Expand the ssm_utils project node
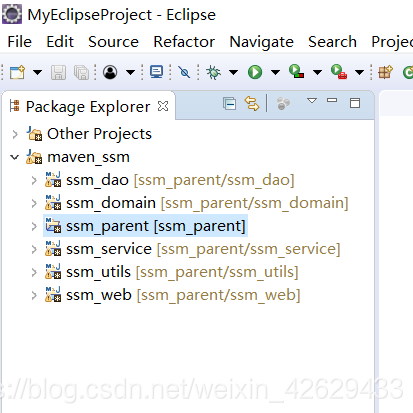 34,272
